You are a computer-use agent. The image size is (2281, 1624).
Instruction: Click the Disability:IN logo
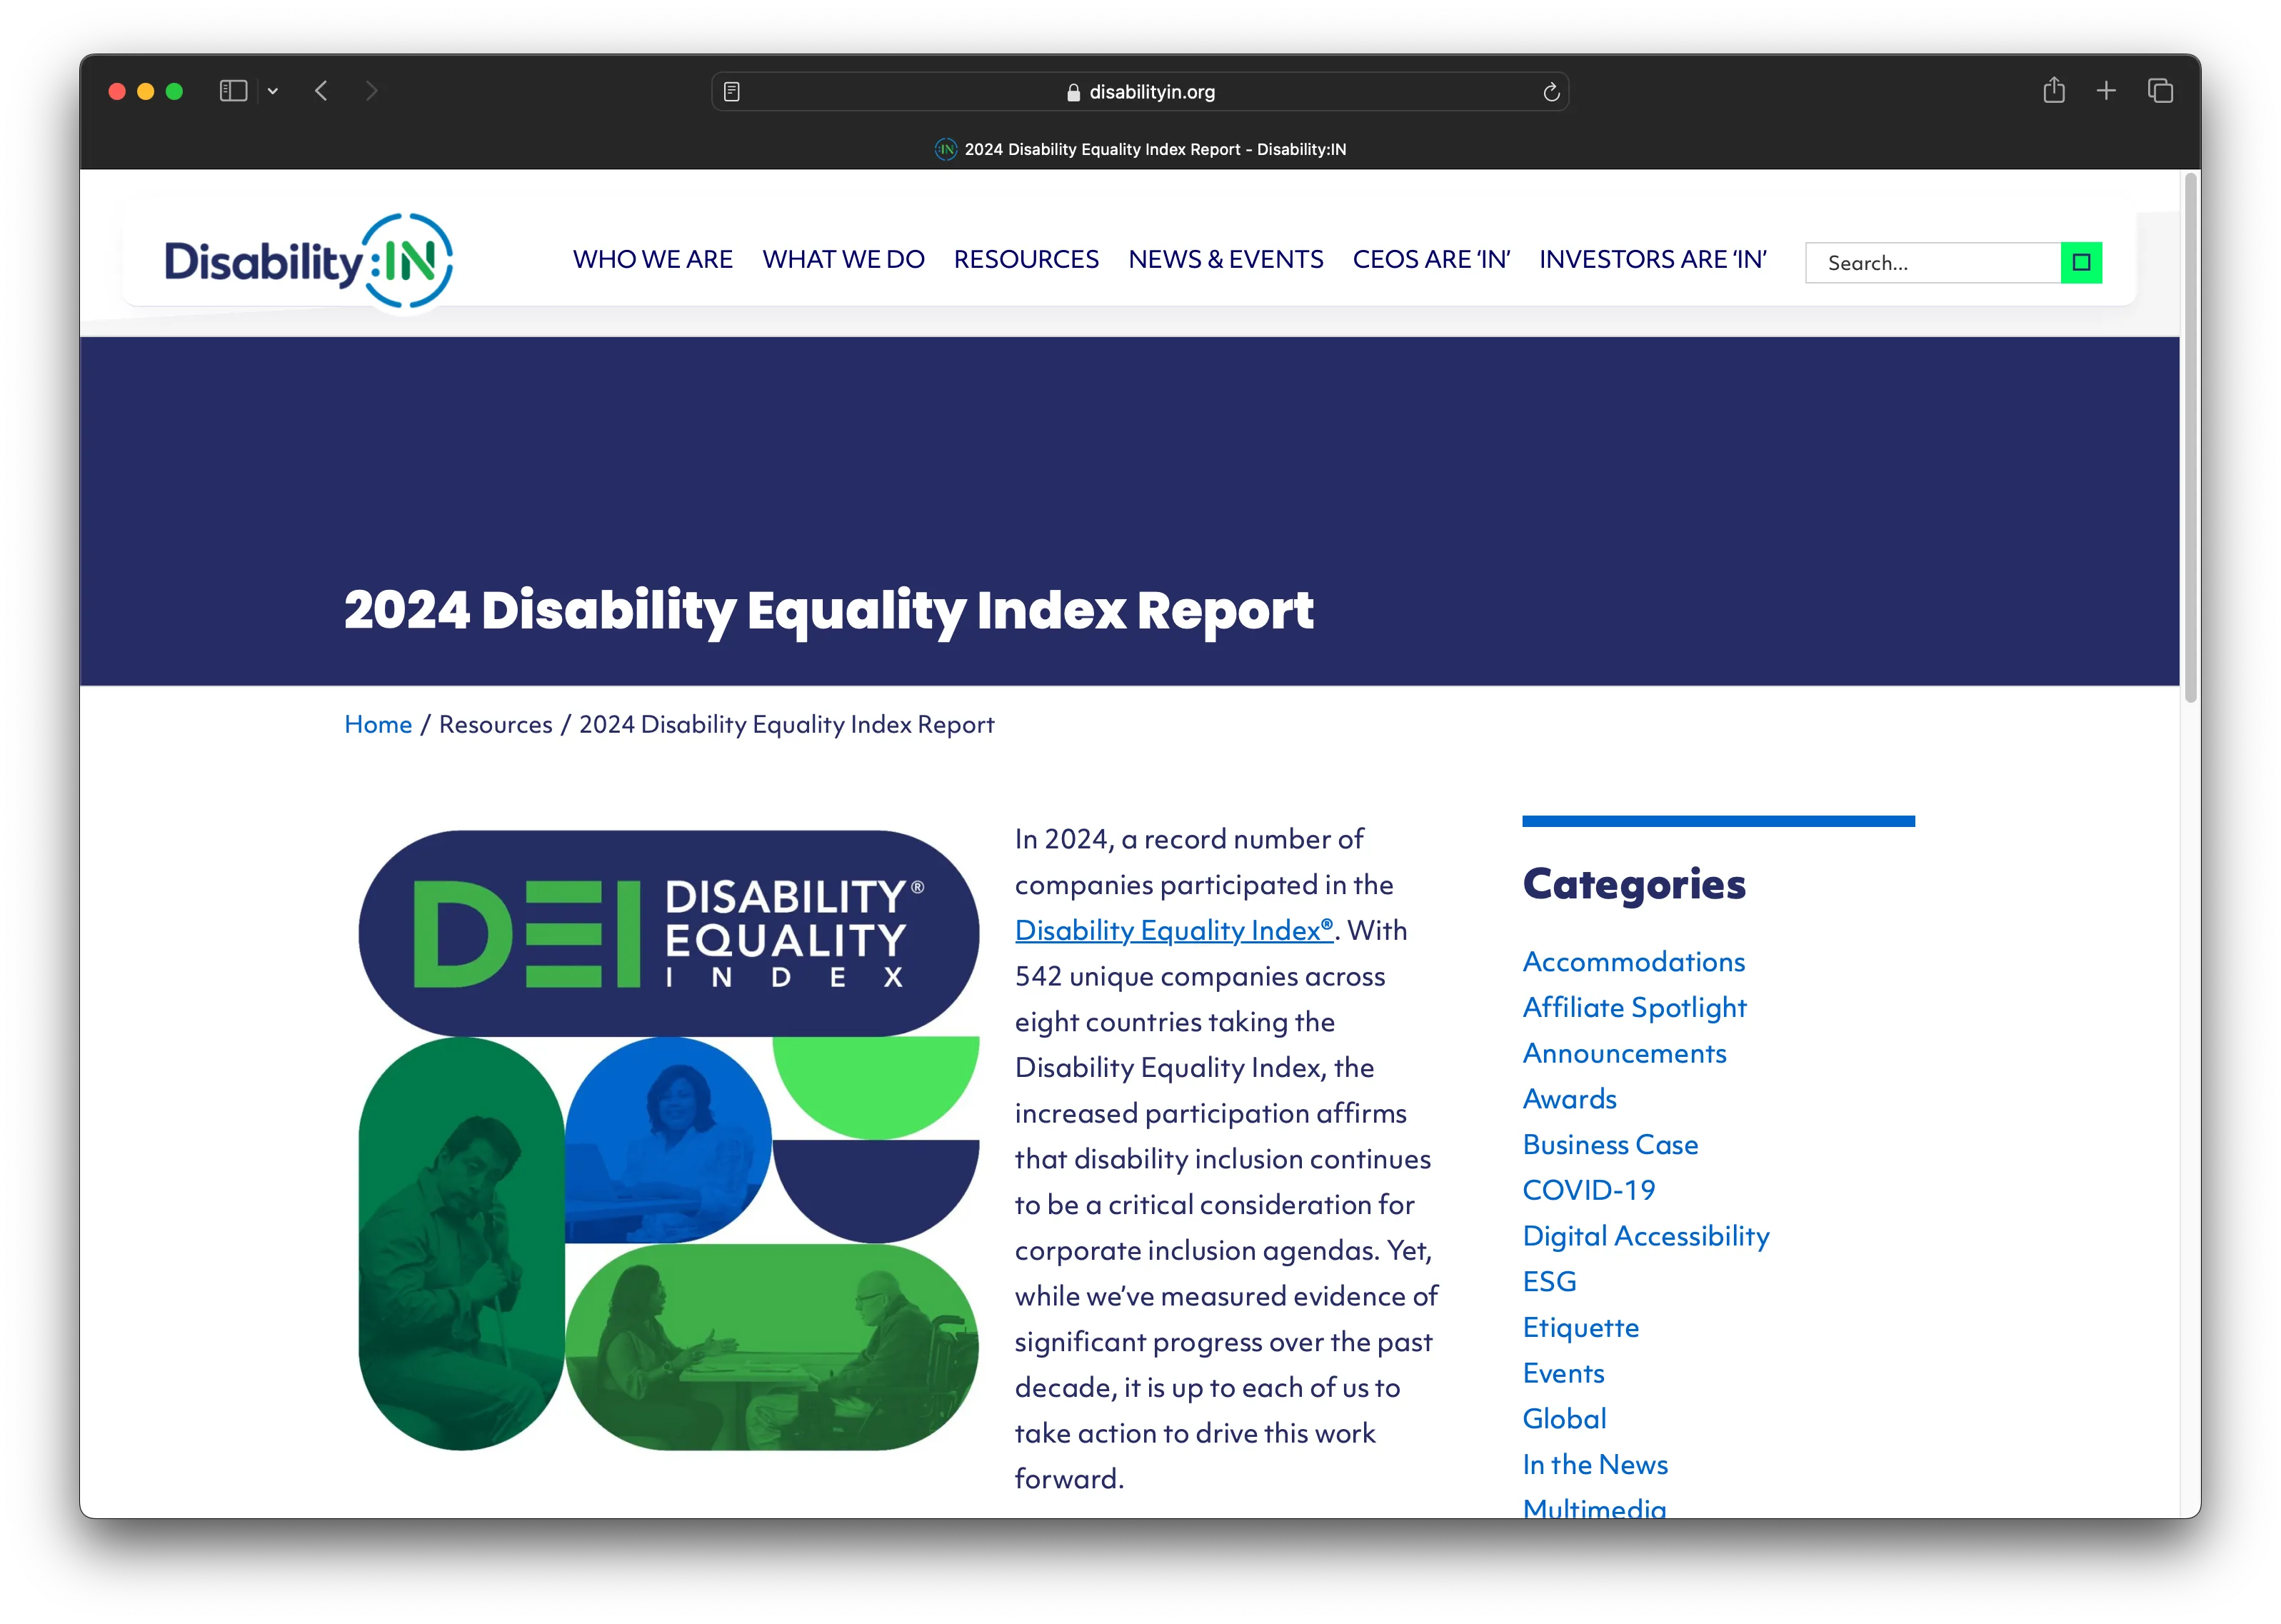click(x=308, y=261)
